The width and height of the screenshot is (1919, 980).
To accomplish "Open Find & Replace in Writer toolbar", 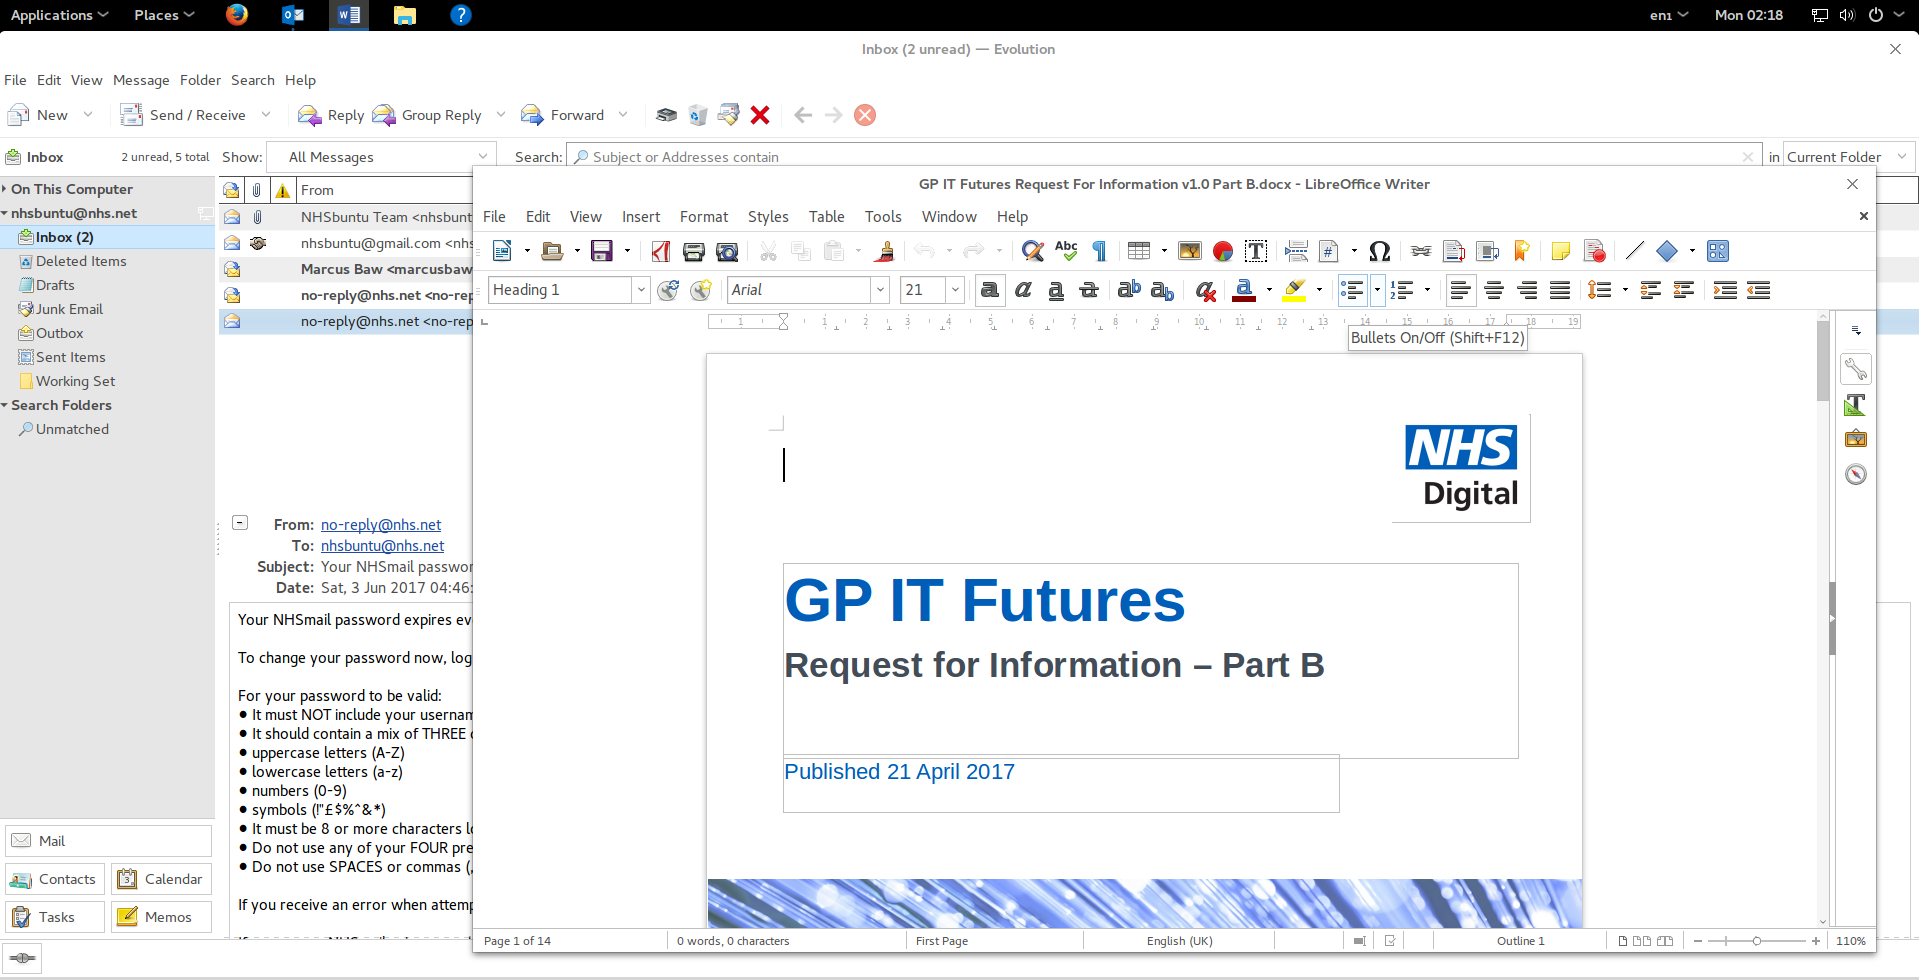I will pyautogui.click(x=1033, y=251).
